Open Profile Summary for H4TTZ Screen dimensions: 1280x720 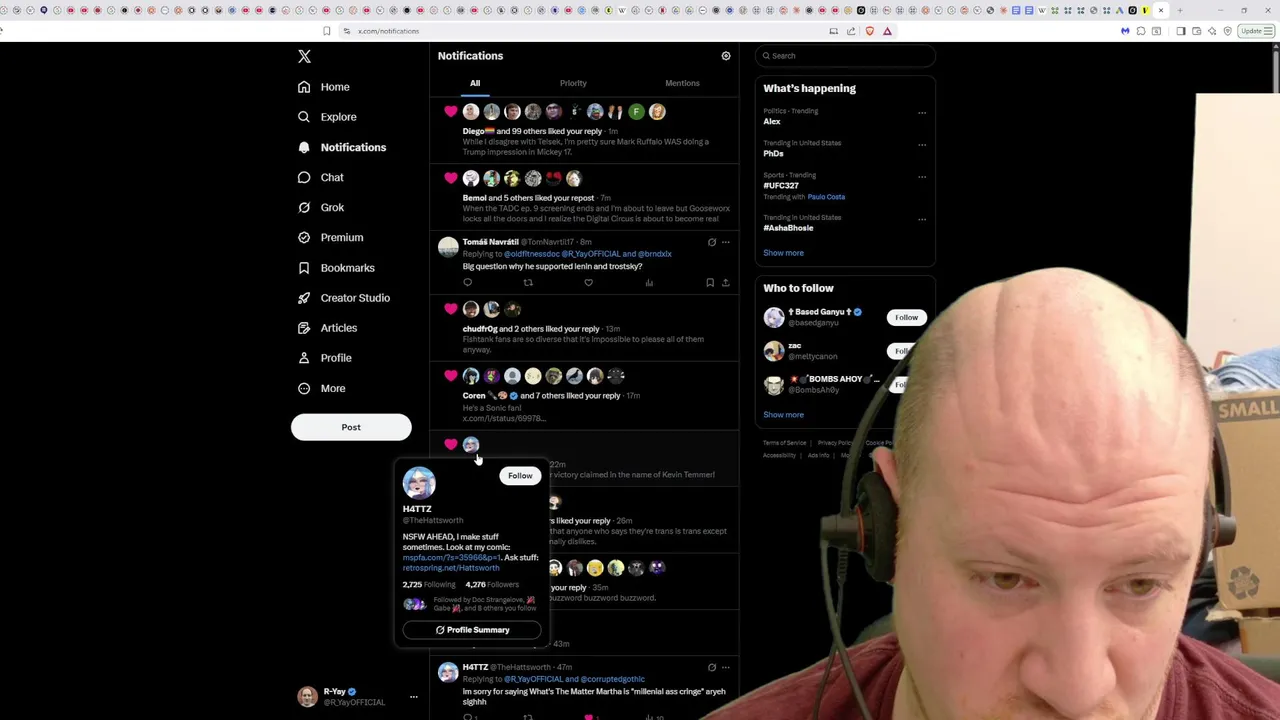point(472,630)
